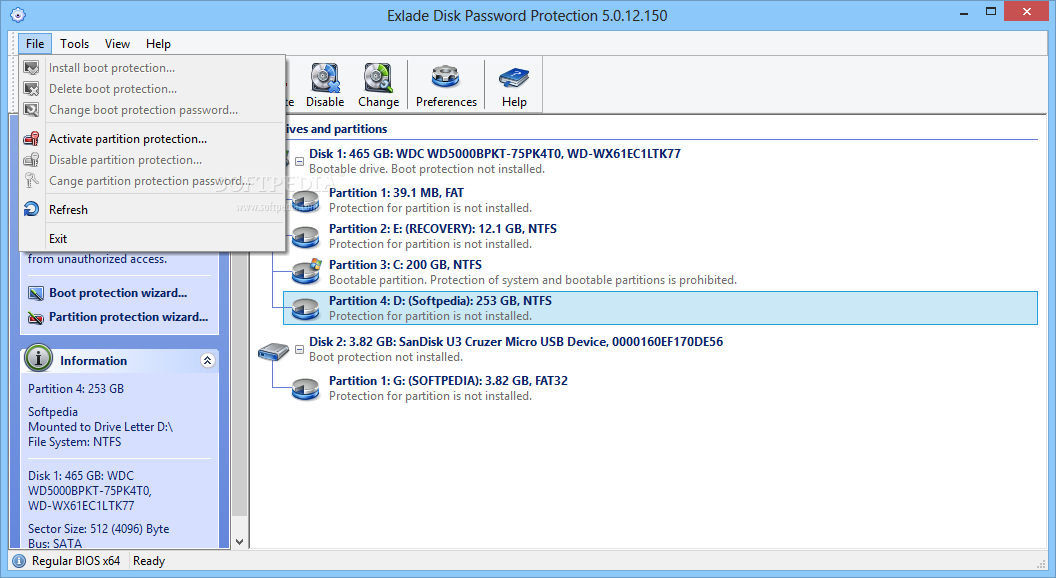This screenshot has height=578, width=1056.
Task: Click 'File System: NTFS' info text
Action: tap(75, 442)
